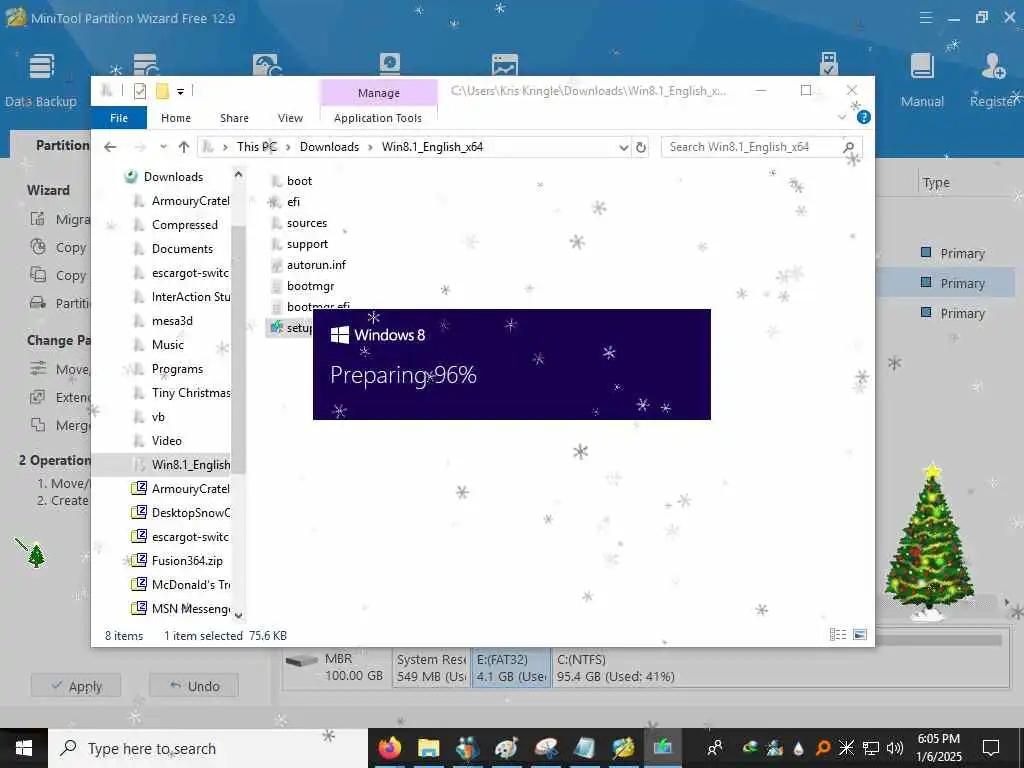Select the Documents folder in navigation pane
The height and width of the screenshot is (768, 1024).
(x=182, y=249)
